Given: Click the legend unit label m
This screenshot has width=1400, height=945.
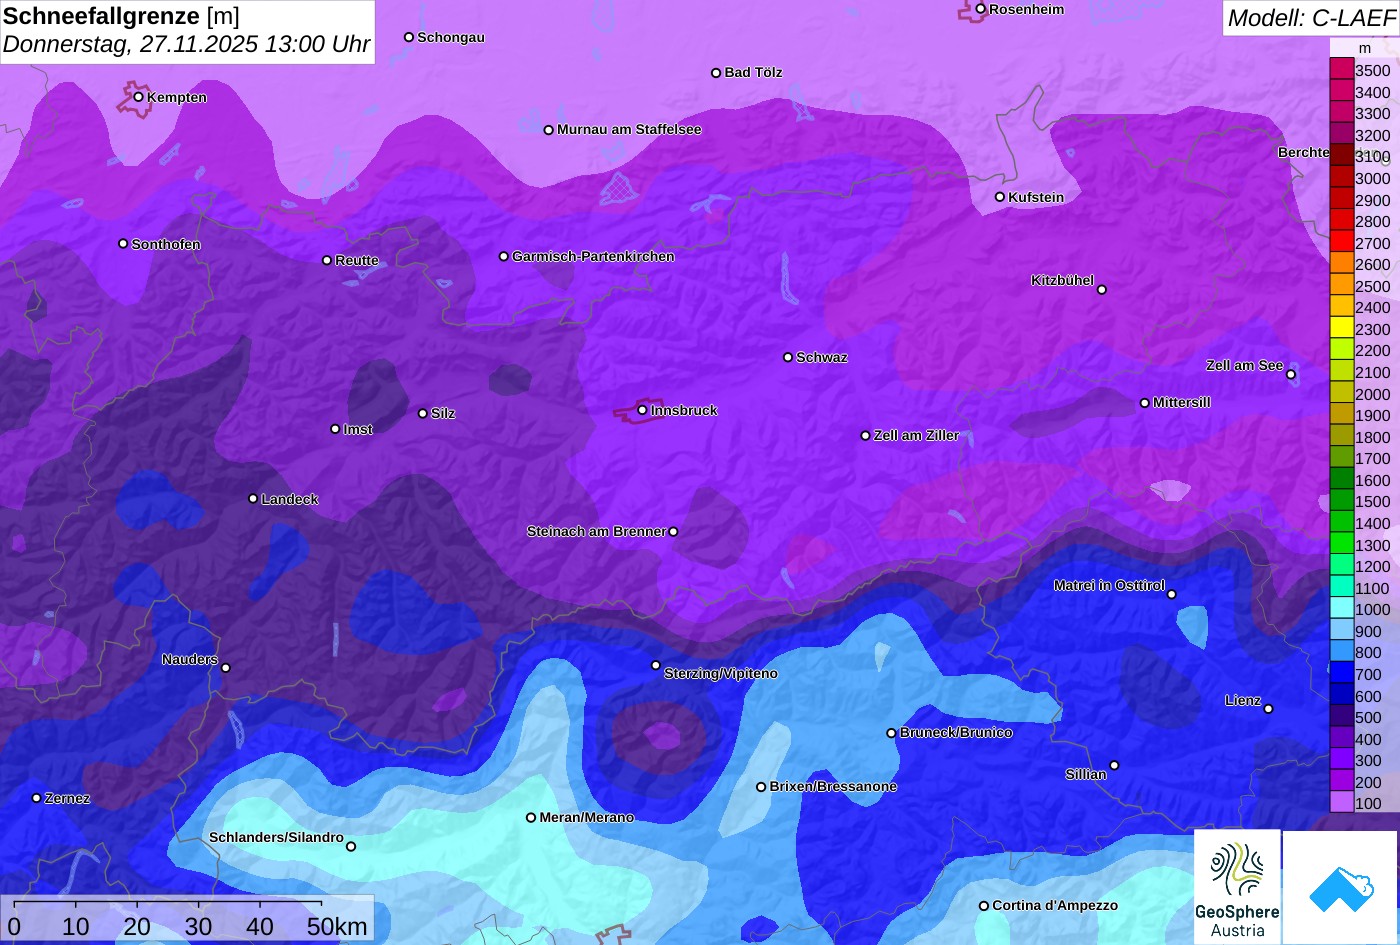Looking at the screenshot, I should [x=1365, y=48].
